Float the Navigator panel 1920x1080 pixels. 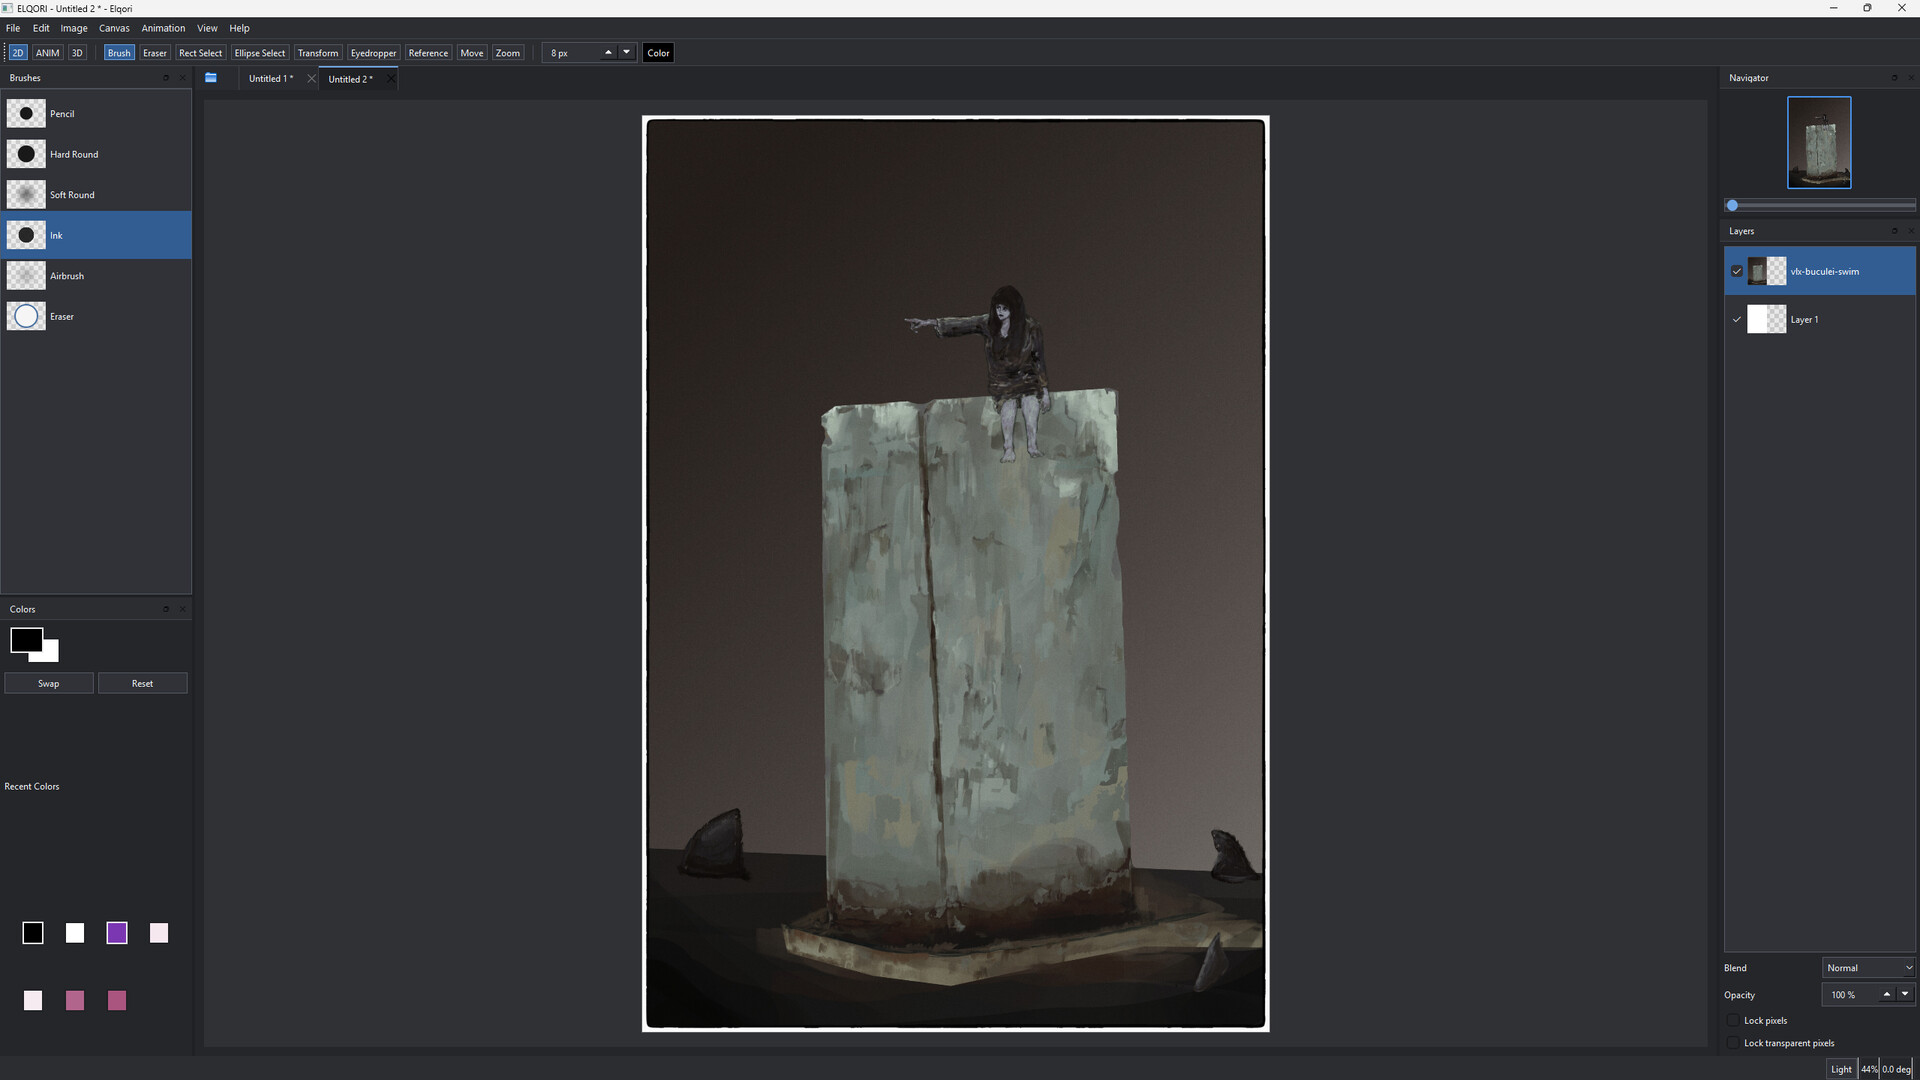pyautogui.click(x=1894, y=78)
